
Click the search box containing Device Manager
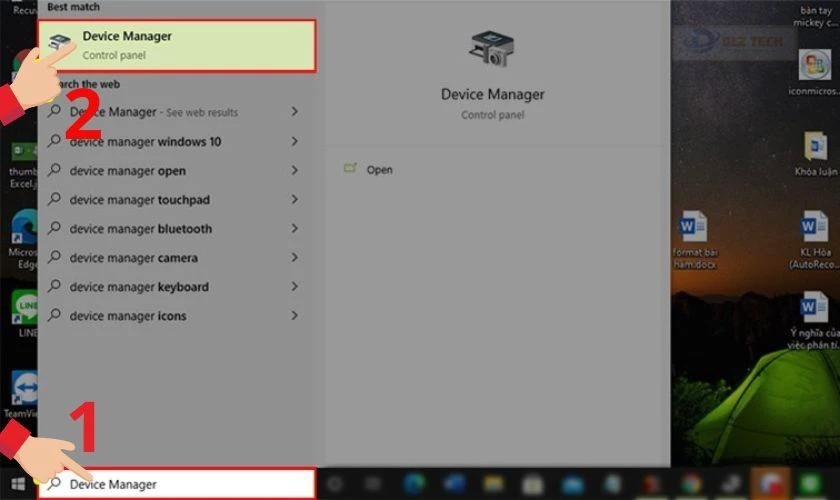[x=177, y=484]
